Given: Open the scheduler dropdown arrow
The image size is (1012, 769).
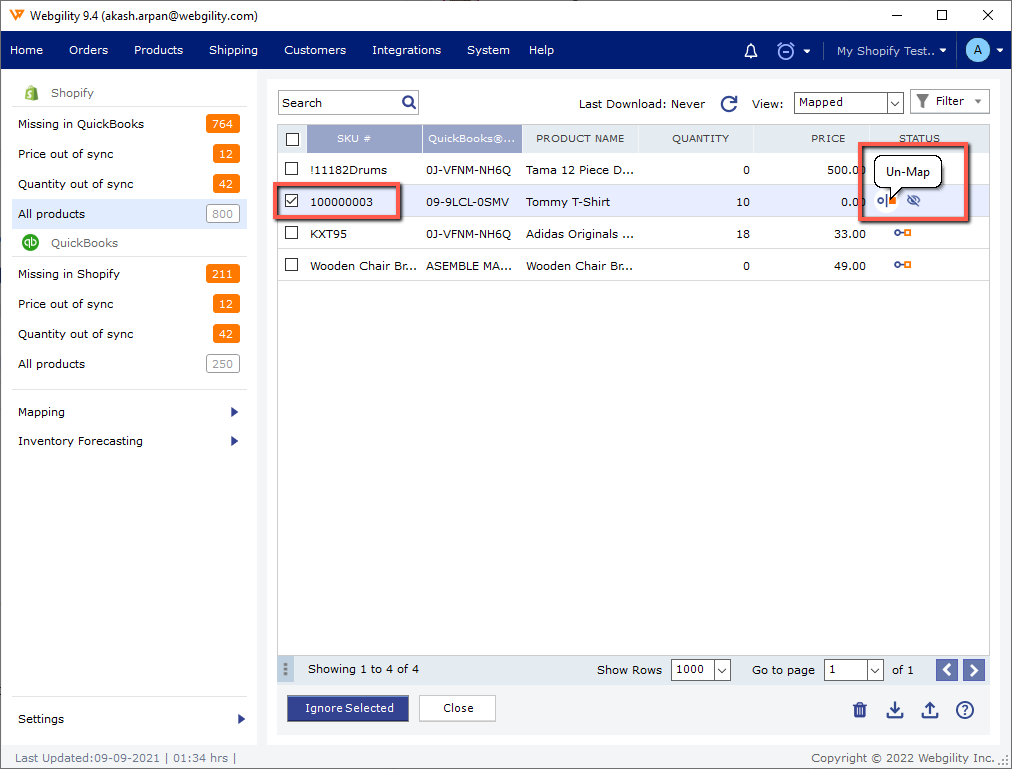Looking at the screenshot, I should click(x=807, y=51).
